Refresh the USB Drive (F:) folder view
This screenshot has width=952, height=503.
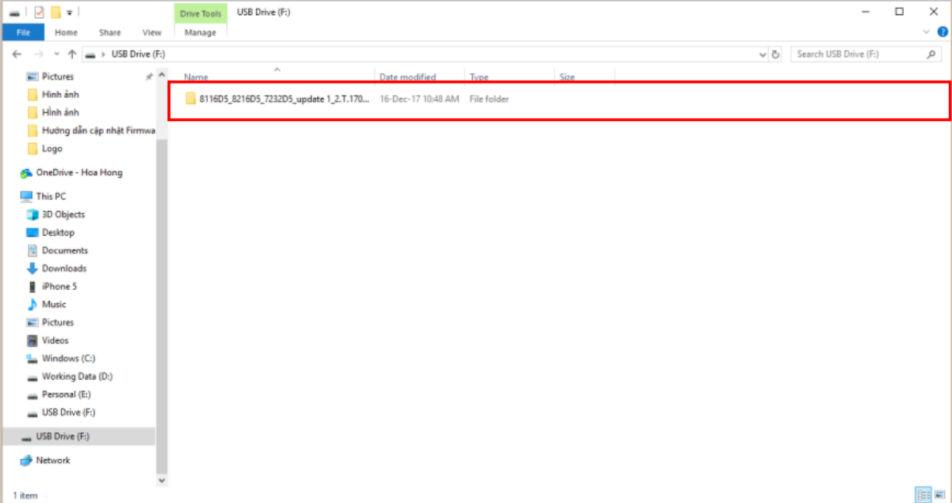click(776, 54)
